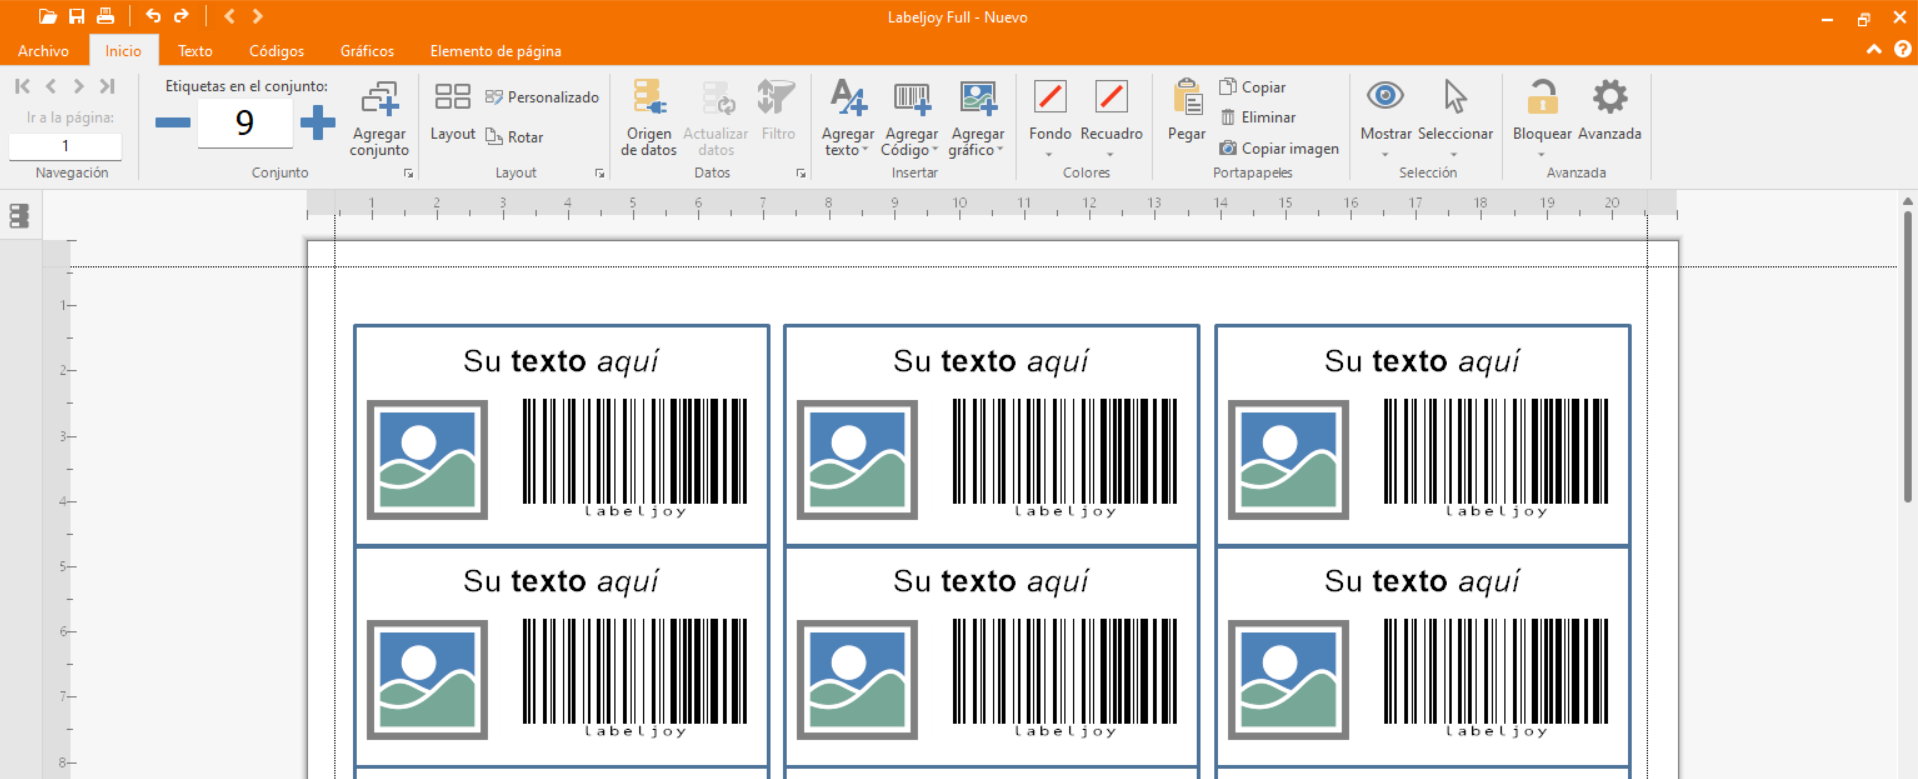Image resolution: width=1918 pixels, height=779 pixels.
Task: Open the side panel list icon
Action: (19, 216)
